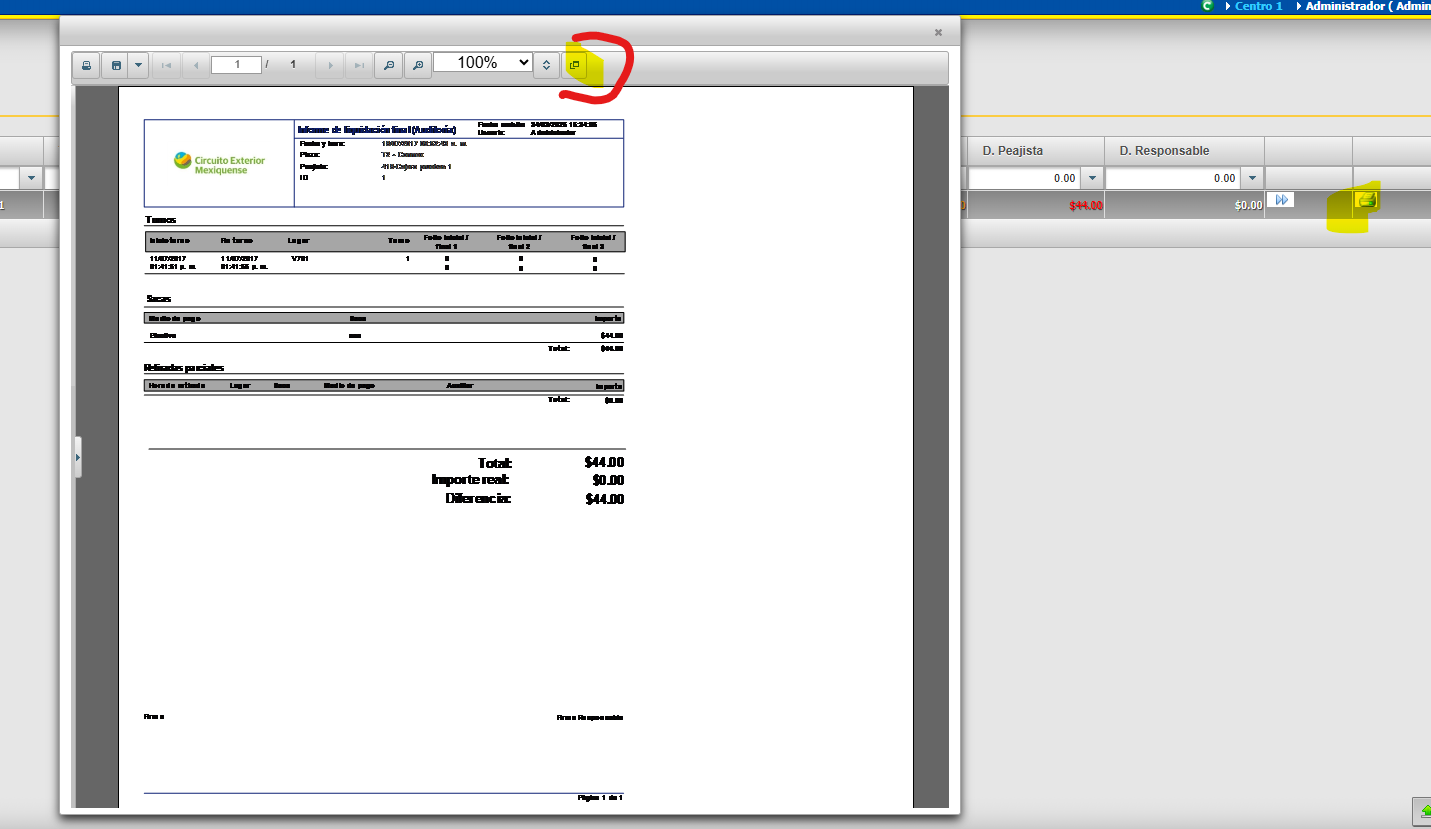Sort by the D. Responsable column header
The image size is (1431, 829).
tap(1164, 151)
